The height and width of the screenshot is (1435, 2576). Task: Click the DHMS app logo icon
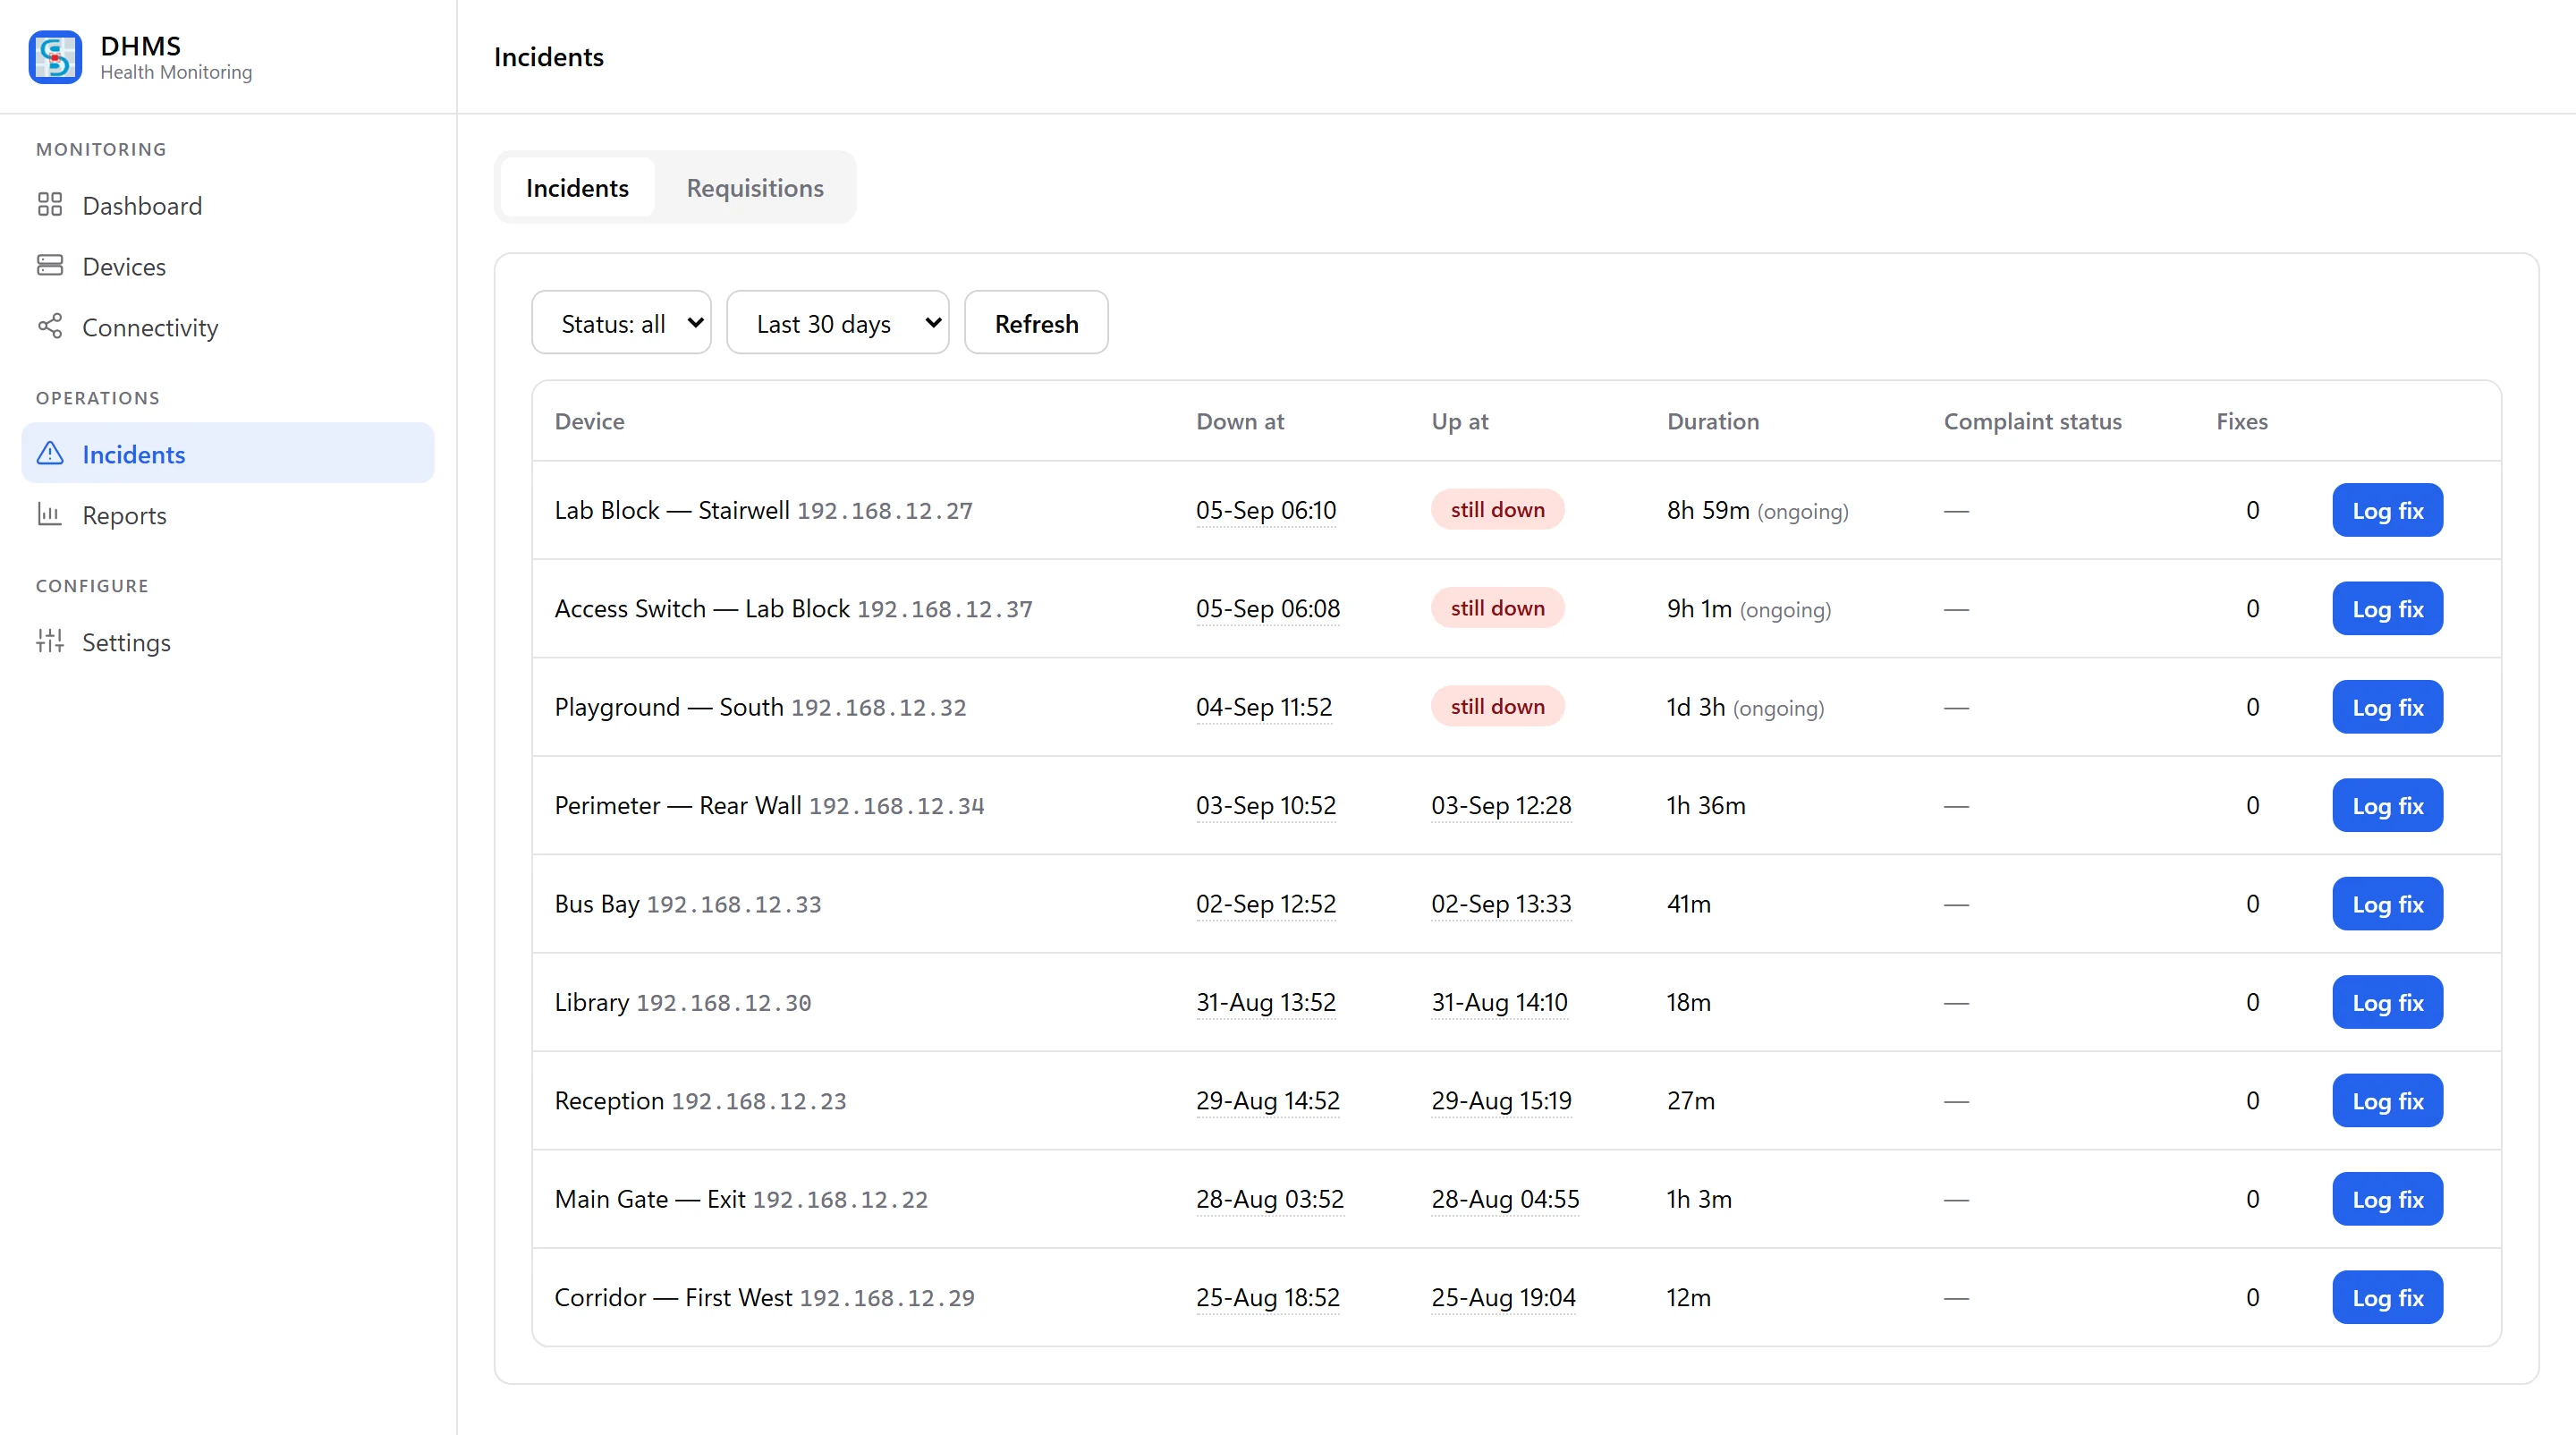55,57
